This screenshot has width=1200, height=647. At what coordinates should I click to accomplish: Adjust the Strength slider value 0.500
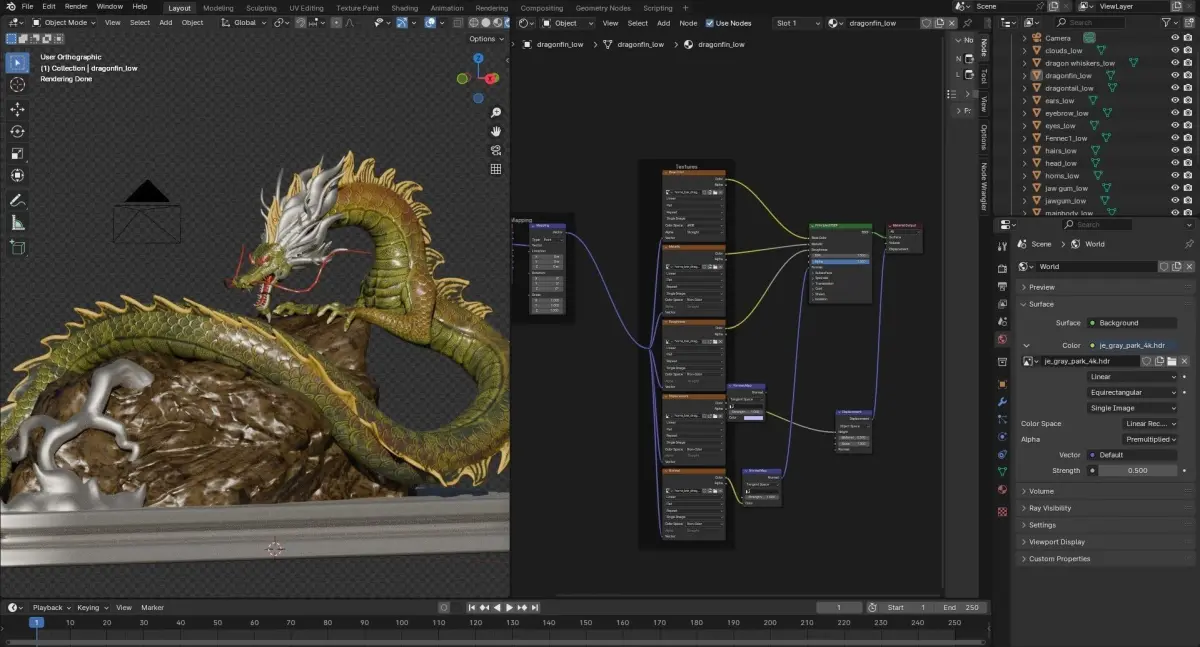tap(1137, 470)
